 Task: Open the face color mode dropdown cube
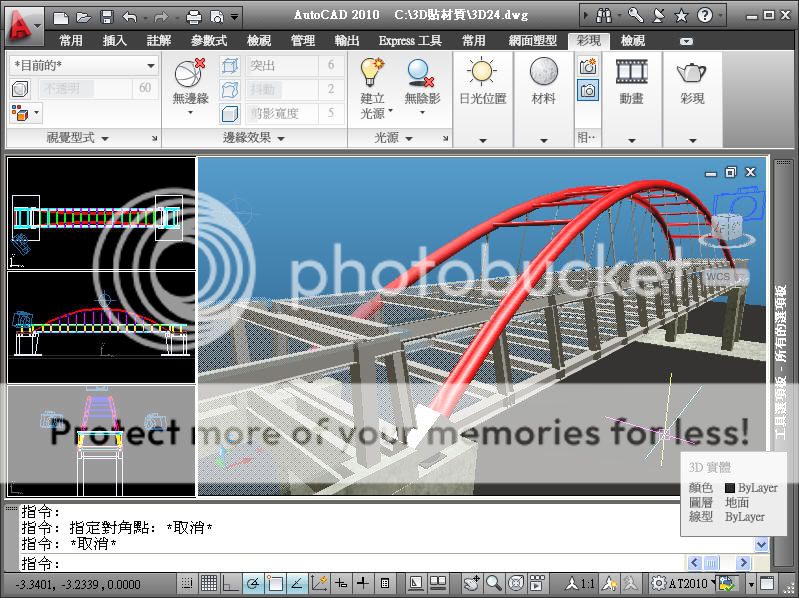pos(25,113)
